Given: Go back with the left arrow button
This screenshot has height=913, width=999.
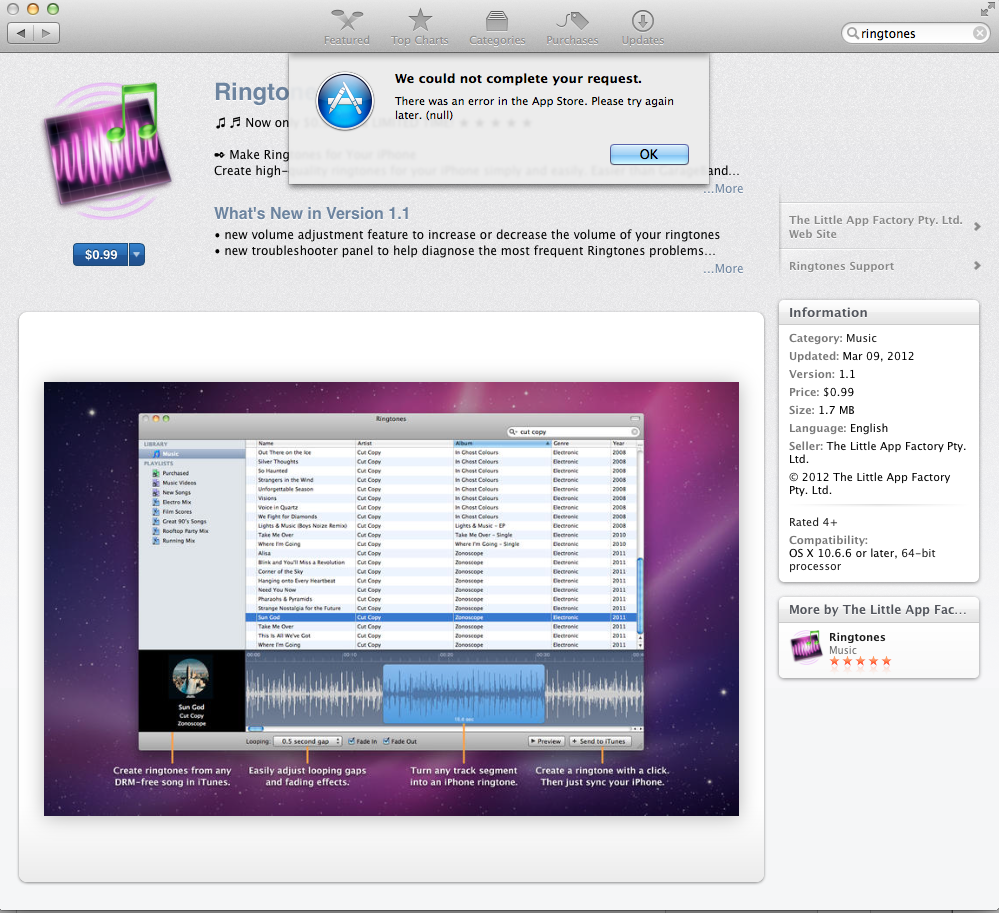Looking at the screenshot, I should (20, 33).
